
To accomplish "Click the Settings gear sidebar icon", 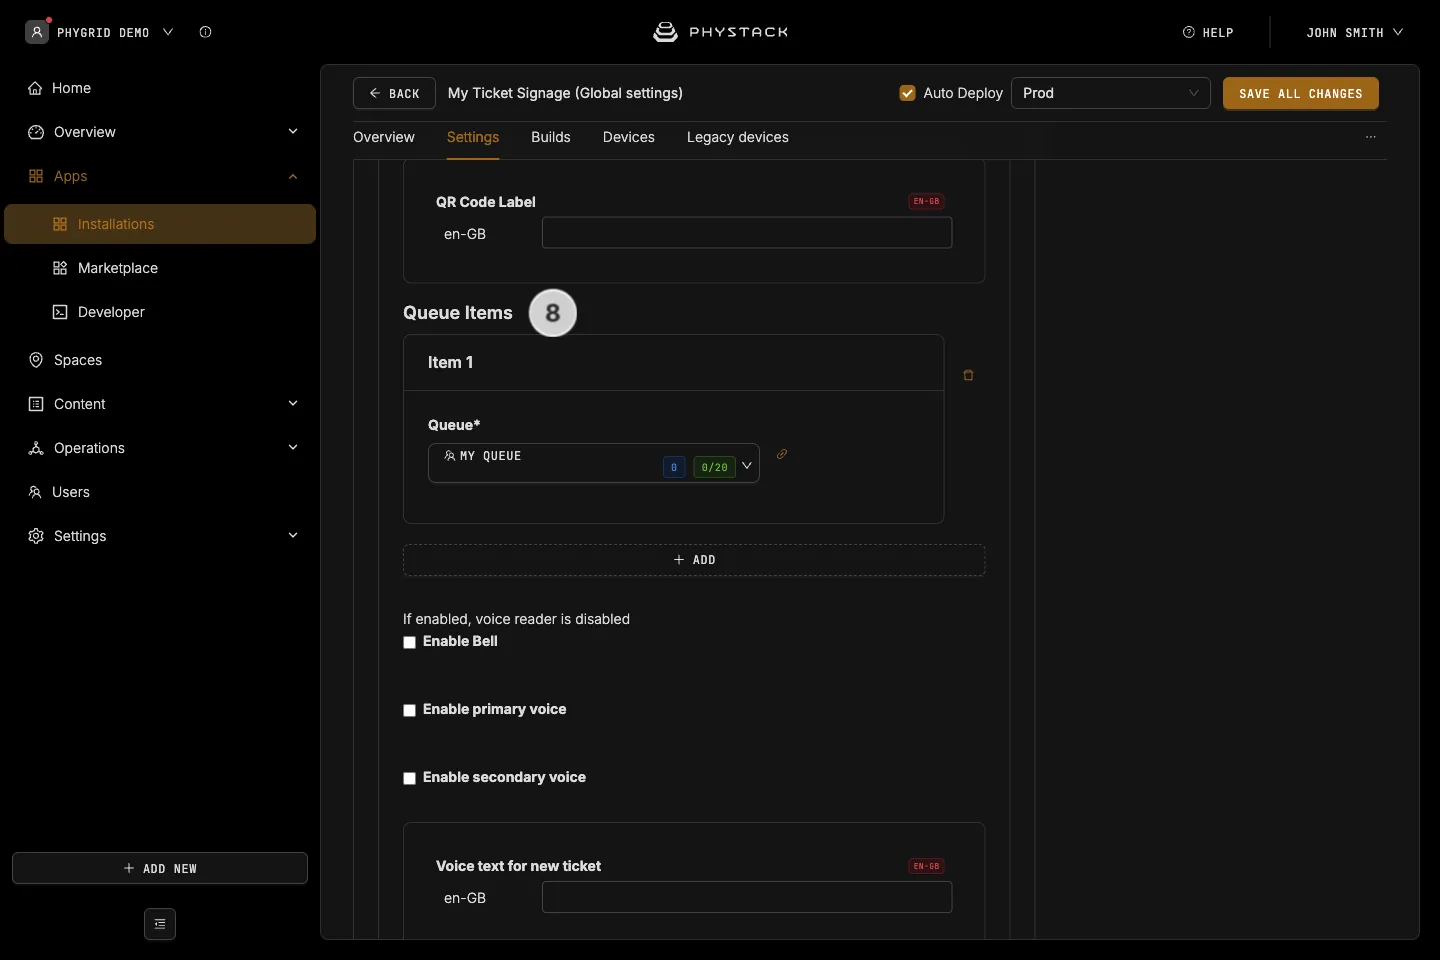I will pyautogui.click(x=36, y=536).
